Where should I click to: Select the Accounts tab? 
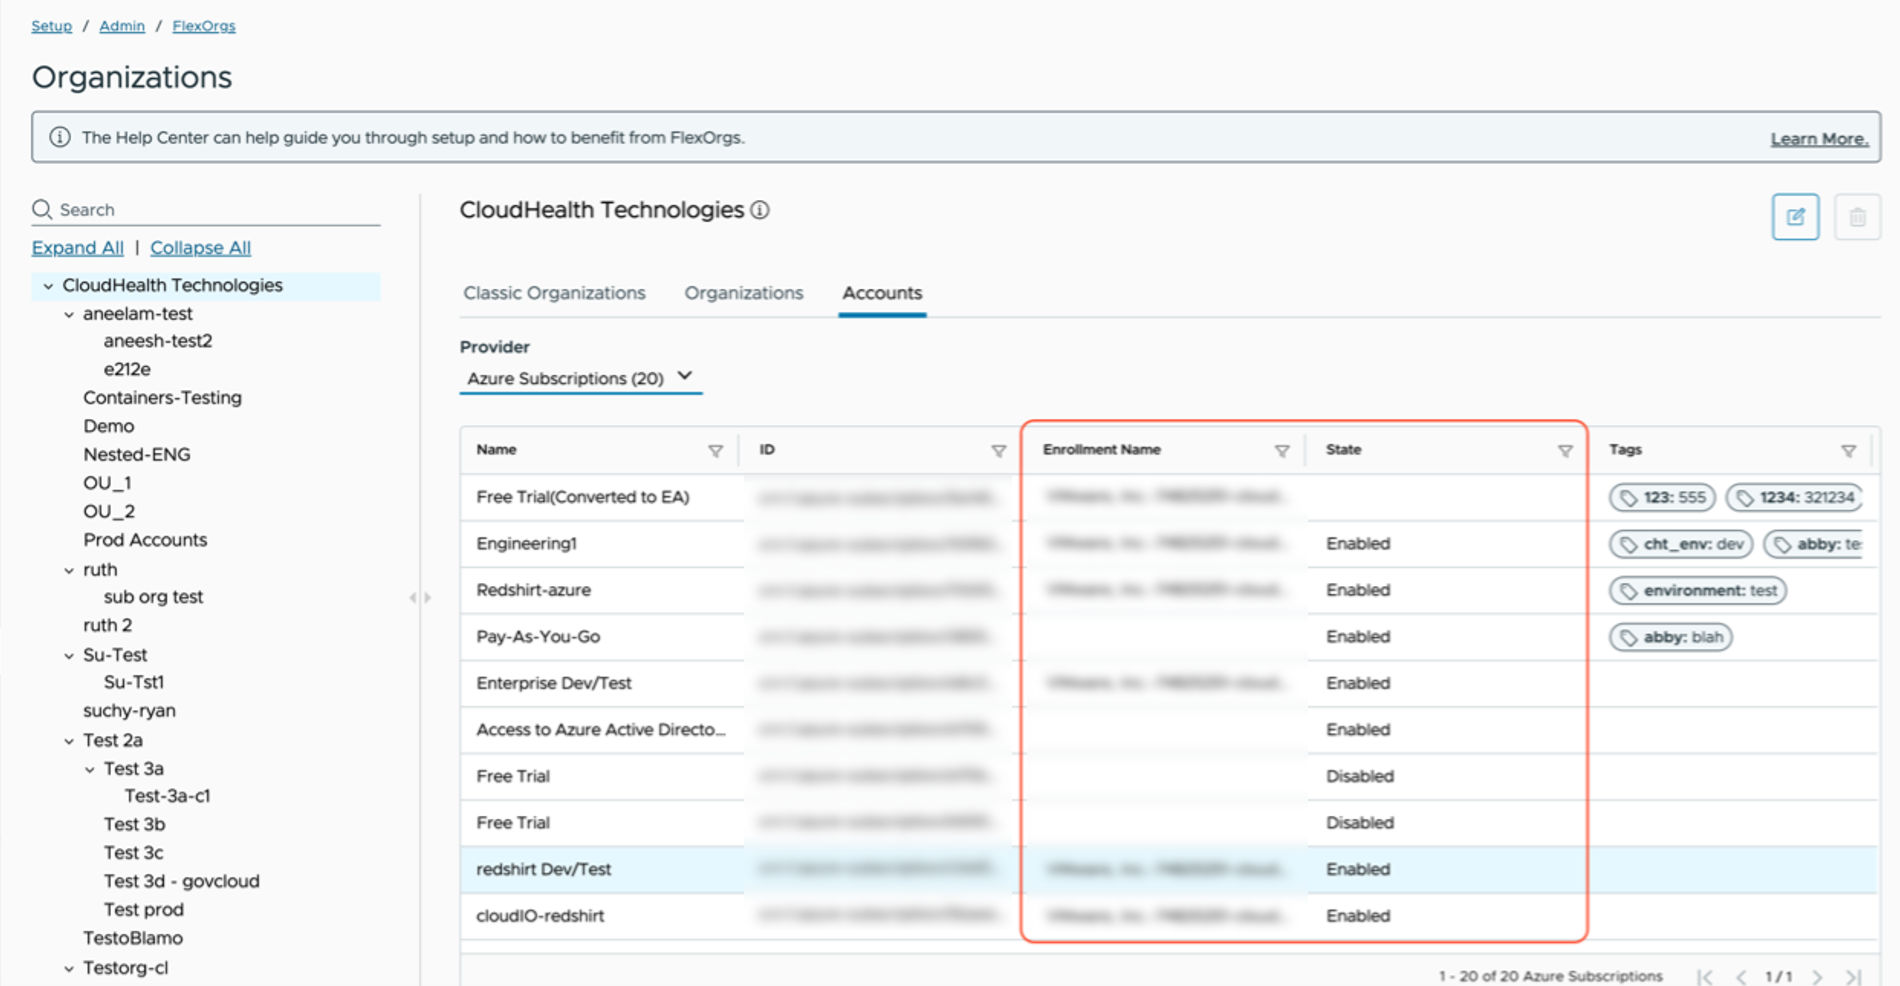coord(882,293)
